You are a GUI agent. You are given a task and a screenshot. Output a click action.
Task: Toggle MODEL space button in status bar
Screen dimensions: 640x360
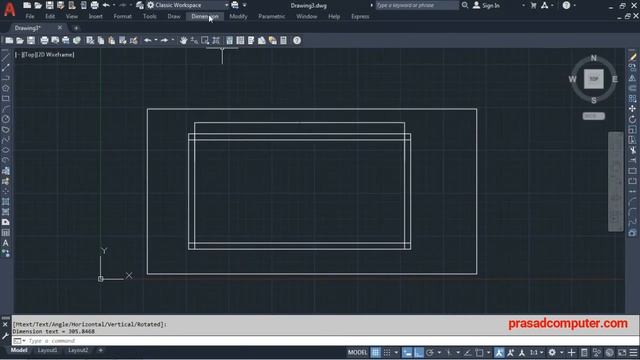pos(358,352)
